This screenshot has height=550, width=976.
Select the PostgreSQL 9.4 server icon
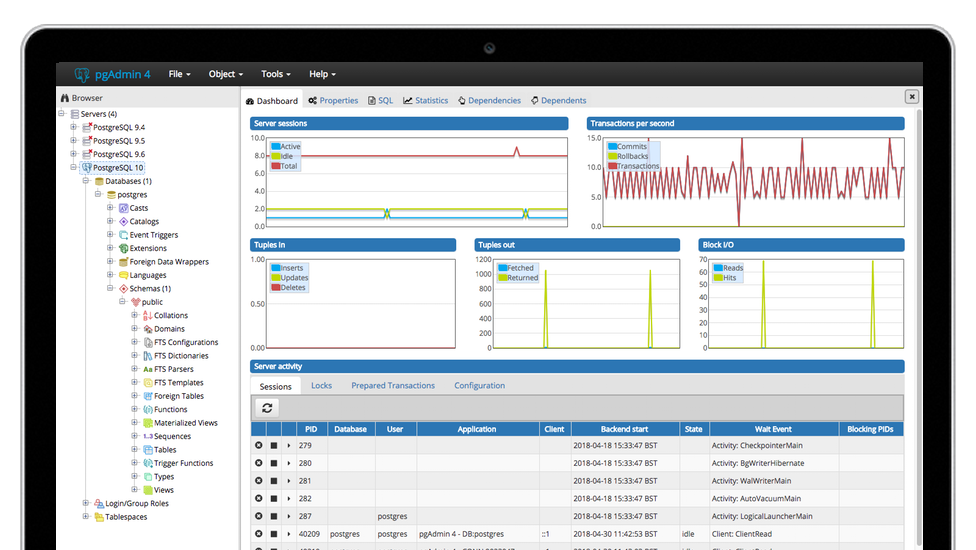[x=87, y=127]
